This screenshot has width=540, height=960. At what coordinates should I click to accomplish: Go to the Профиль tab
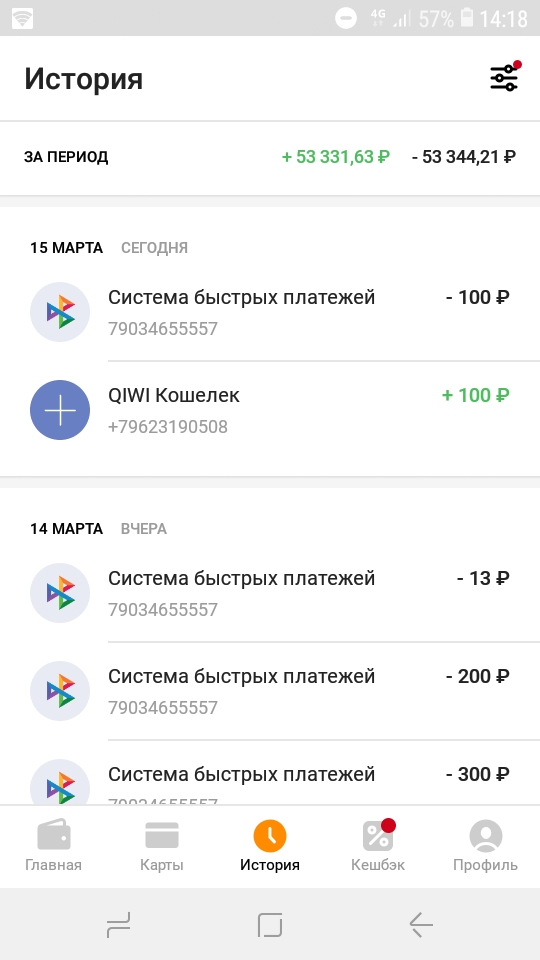click(486, 847)
